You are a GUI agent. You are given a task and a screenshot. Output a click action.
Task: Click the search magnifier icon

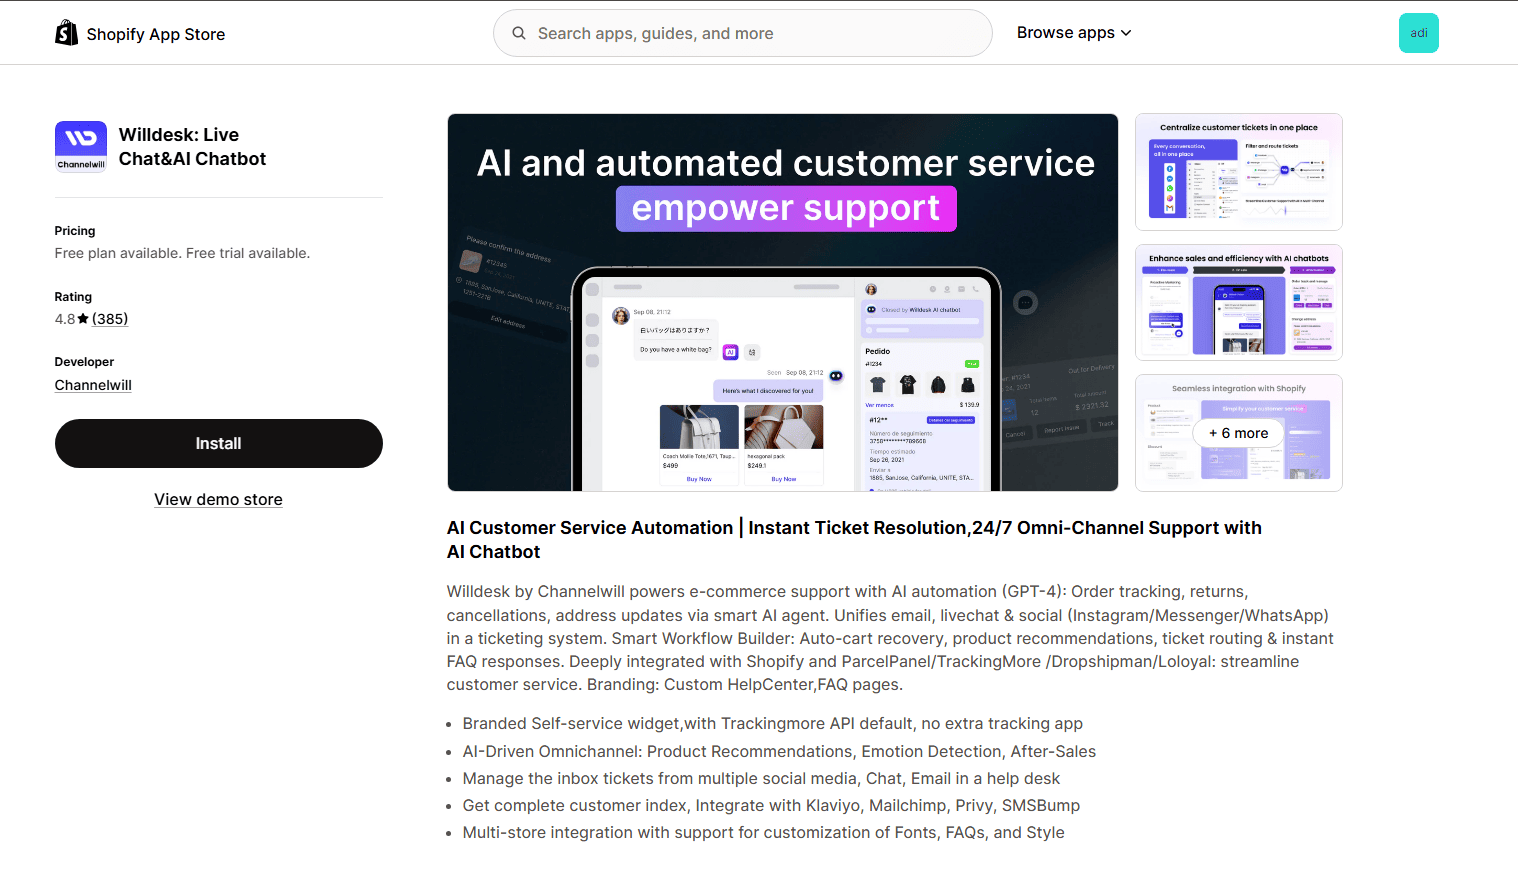coord(519,33)
